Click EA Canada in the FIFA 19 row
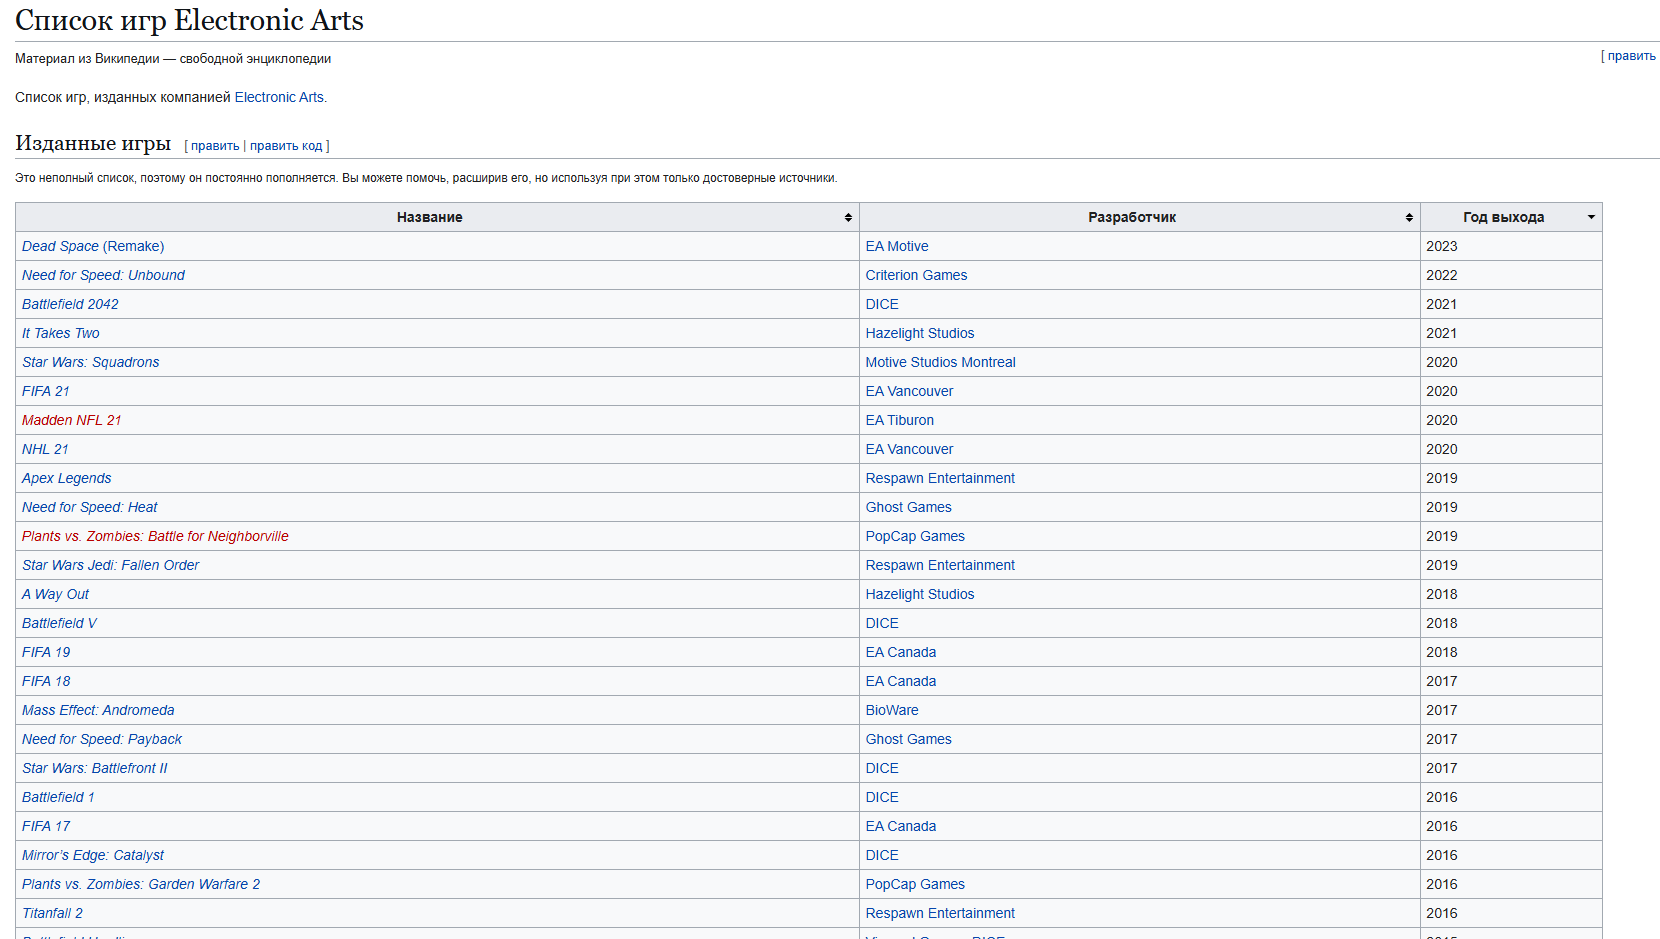The height and width of the screenshot is (939, 1660). click(x=901, y=652)
